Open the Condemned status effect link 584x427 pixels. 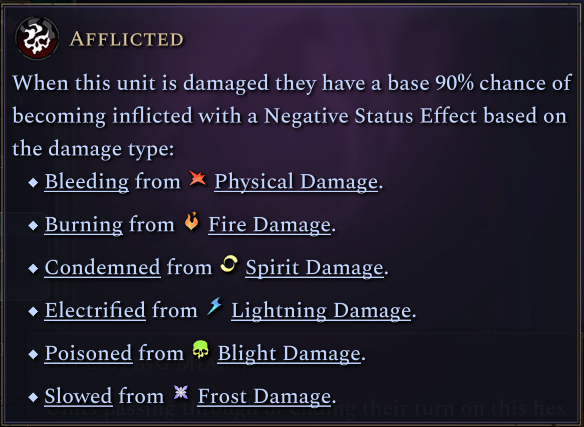(103, 268)
